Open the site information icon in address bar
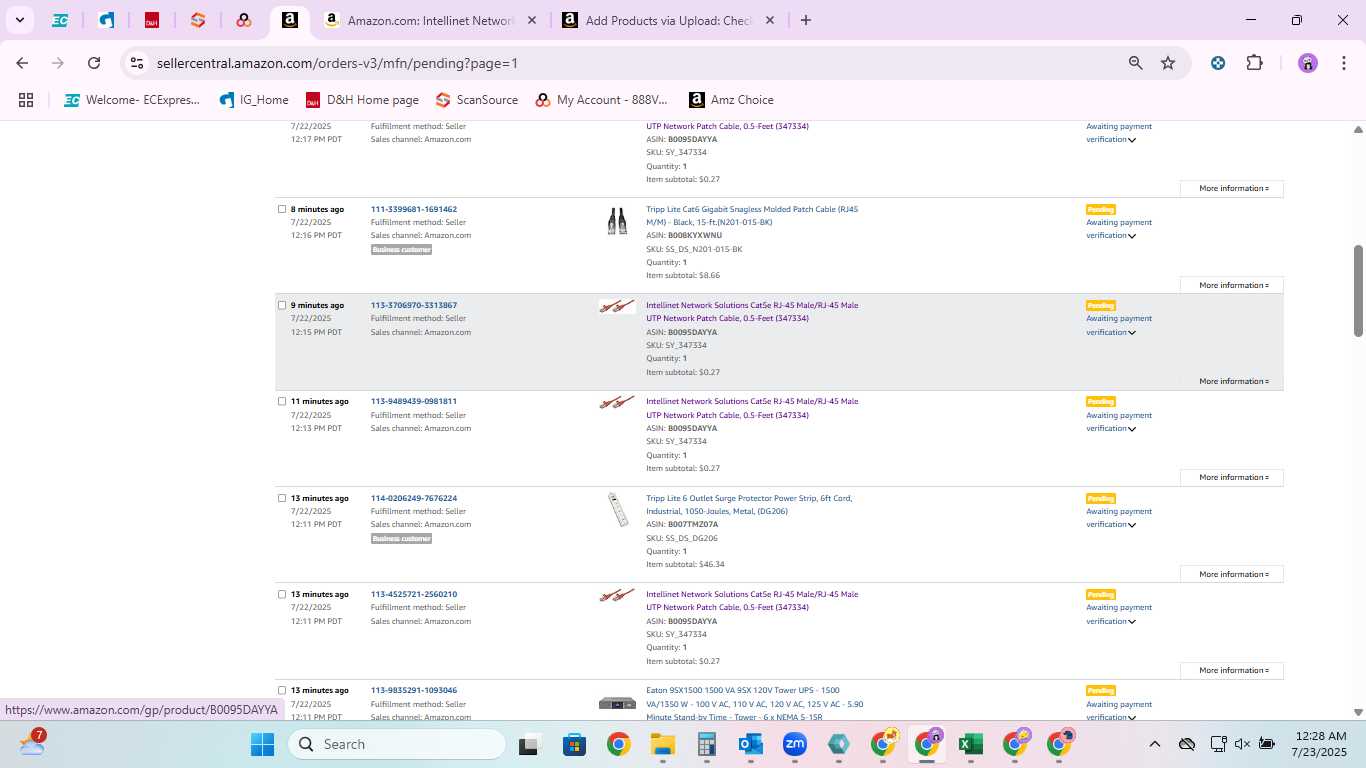 (137, 63)
